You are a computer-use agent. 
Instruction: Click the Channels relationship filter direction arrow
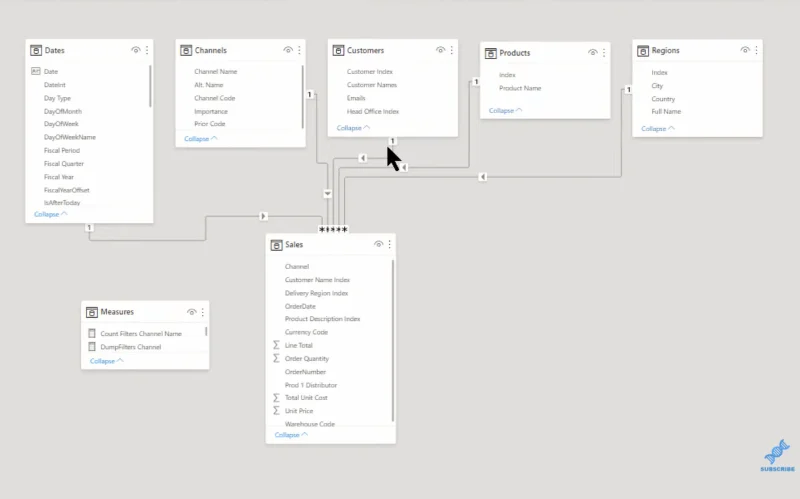[x=328, y=194]
